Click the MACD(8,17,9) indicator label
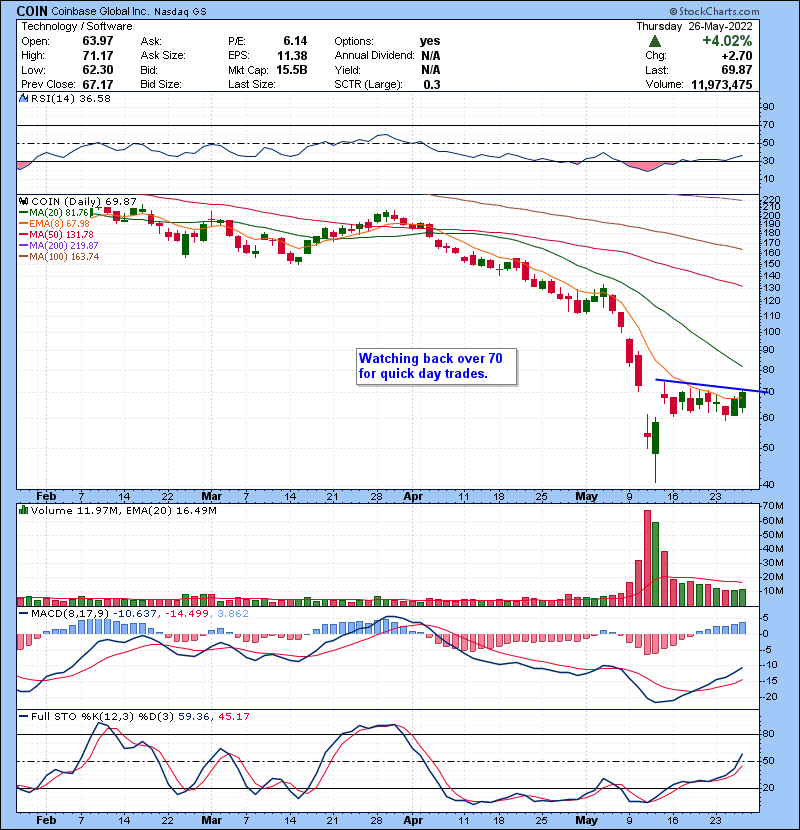This screenshot has width=800, height=830. point(71,614)
